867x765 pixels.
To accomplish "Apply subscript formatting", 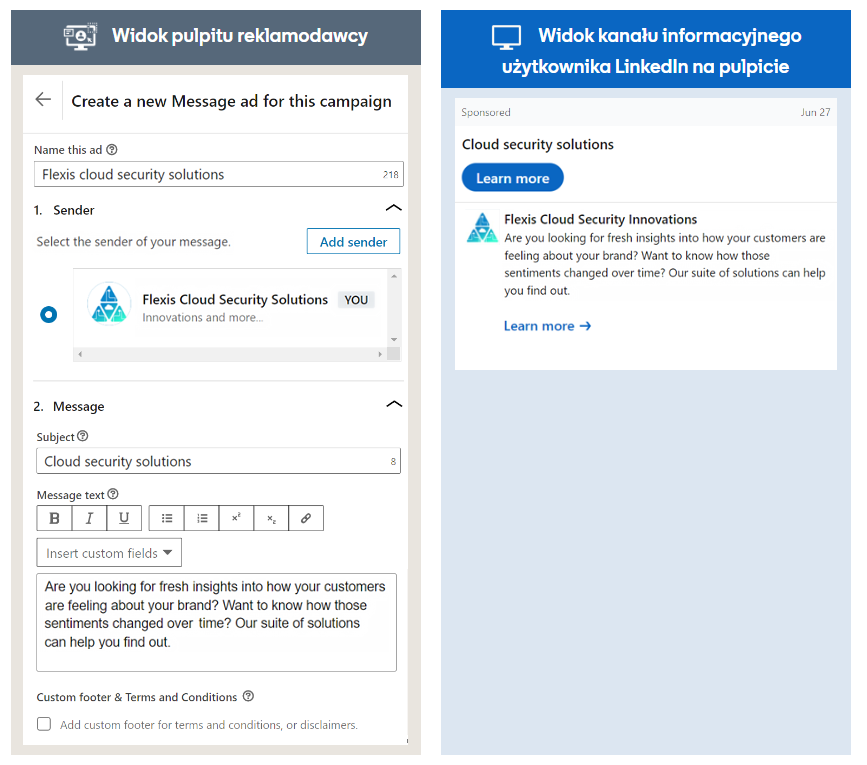I will tap(271, 518).
